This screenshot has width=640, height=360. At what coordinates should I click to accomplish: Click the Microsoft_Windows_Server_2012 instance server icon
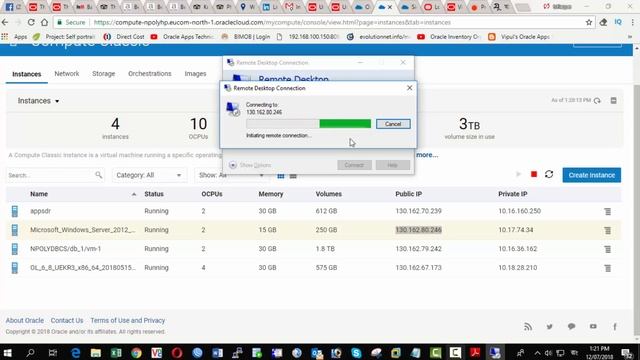coord(15,230)
